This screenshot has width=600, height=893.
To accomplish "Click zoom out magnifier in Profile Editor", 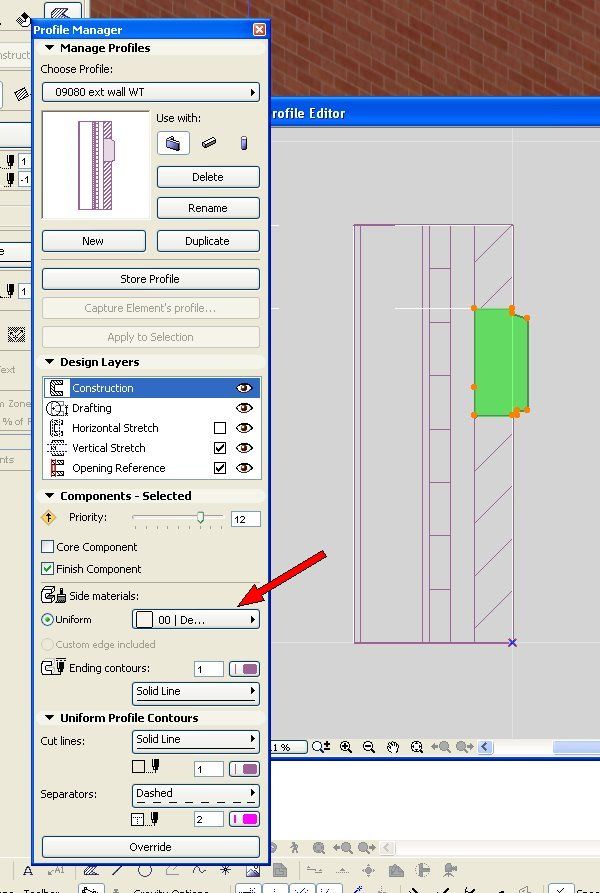I will (368, 747).
